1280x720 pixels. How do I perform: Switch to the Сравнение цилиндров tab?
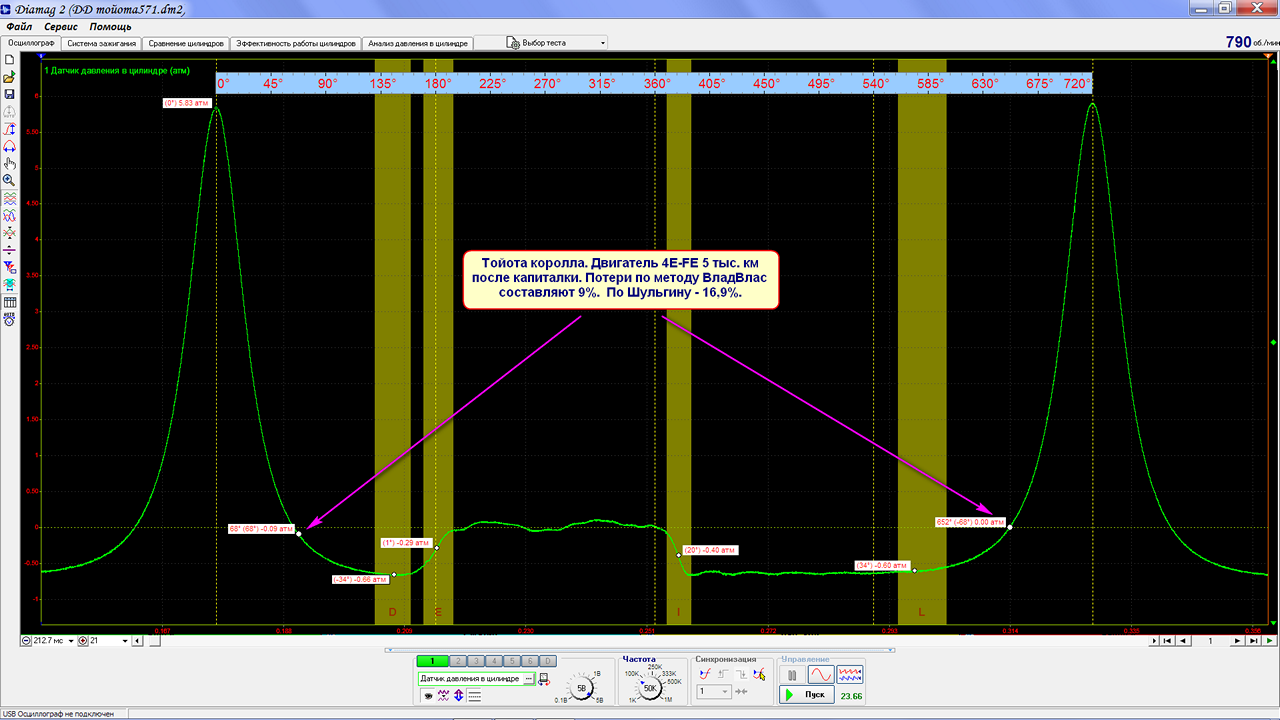tap(186, 44)
